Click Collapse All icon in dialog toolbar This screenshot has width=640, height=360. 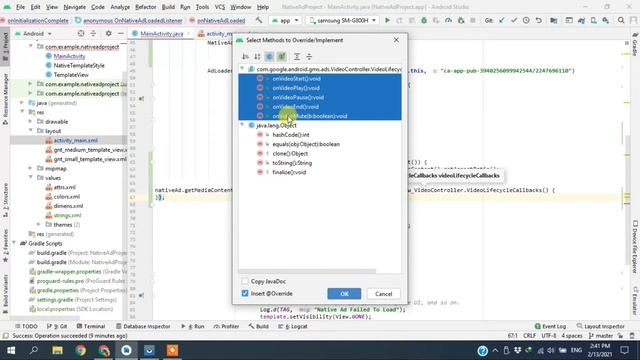[309, 56]
